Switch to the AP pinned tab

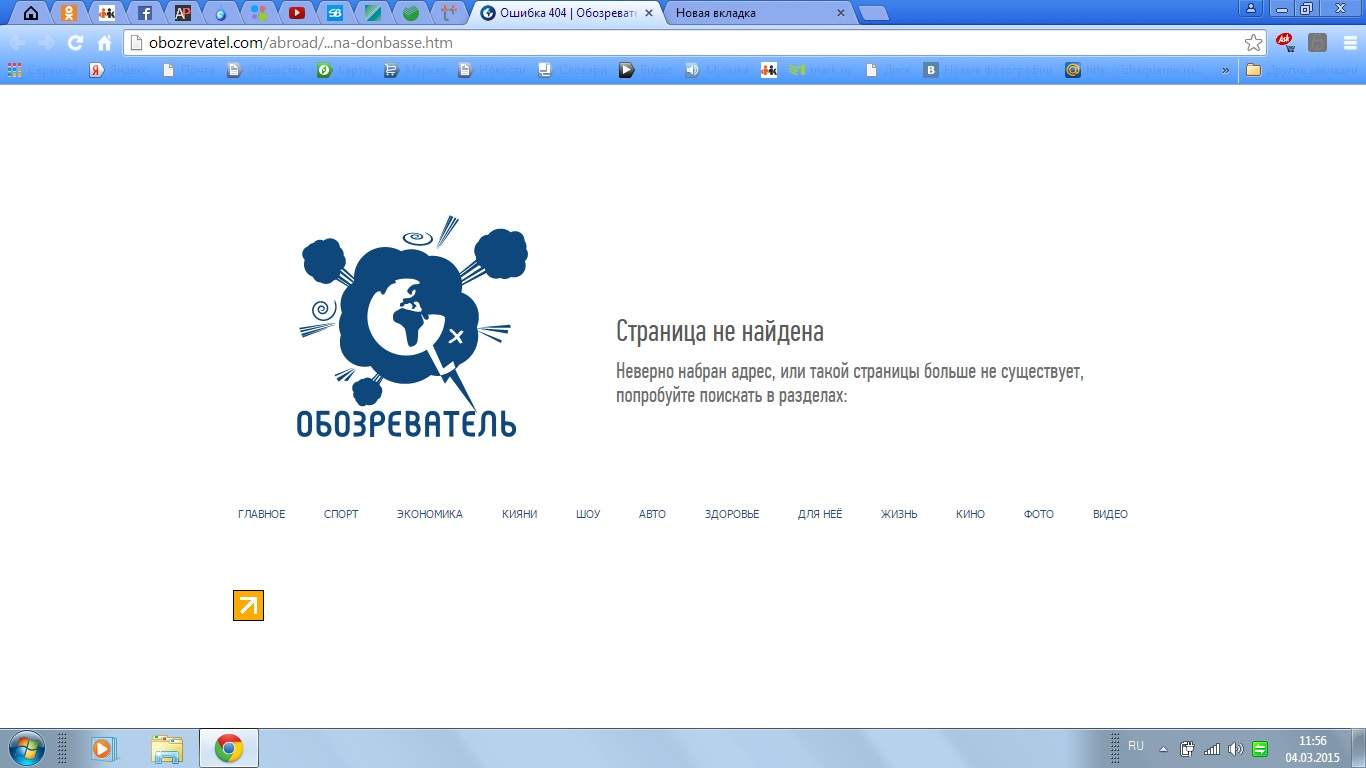(x=183, y=13)
